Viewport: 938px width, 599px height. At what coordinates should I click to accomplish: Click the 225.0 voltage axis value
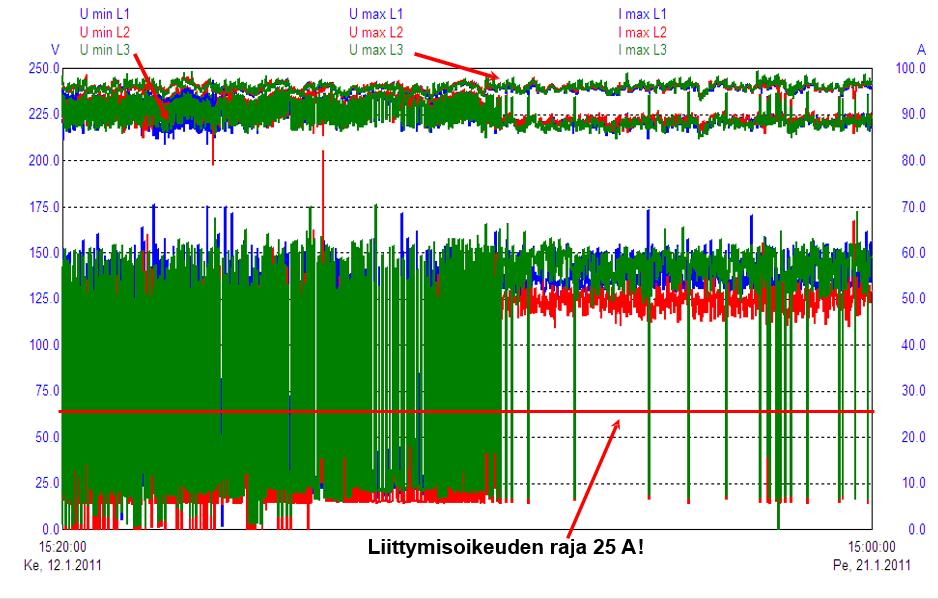pyautogui.click(x=44, y=114)
